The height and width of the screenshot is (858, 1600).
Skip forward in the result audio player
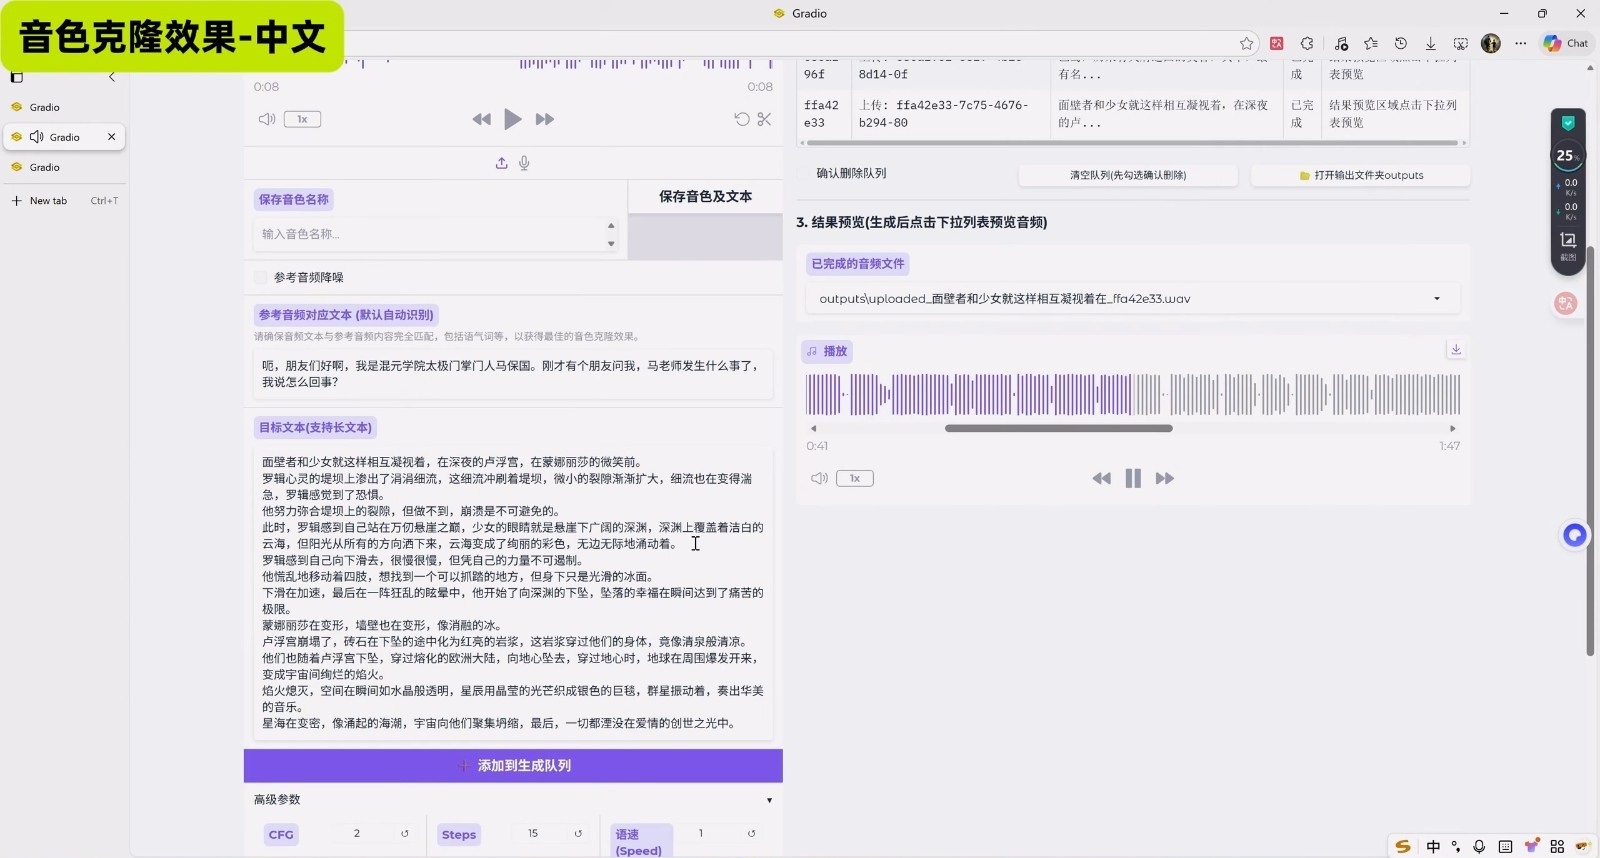point(1164,479)
